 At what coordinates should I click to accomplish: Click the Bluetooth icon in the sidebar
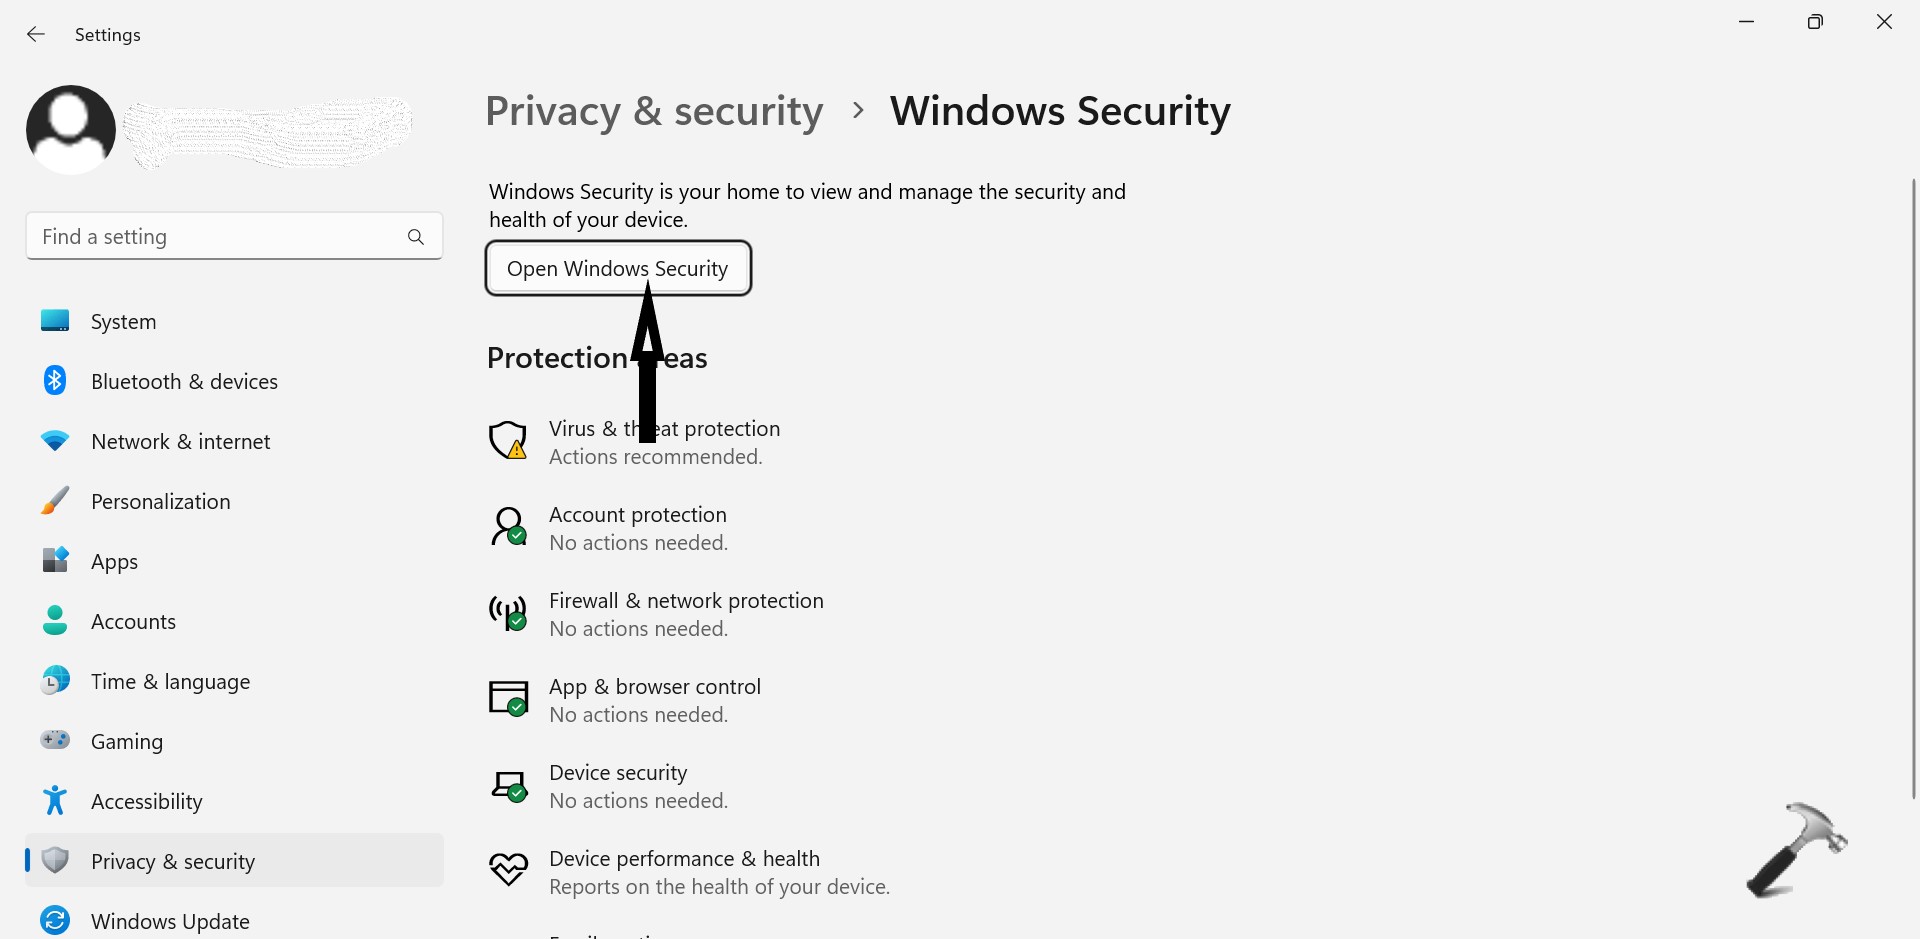click(55, 381)
